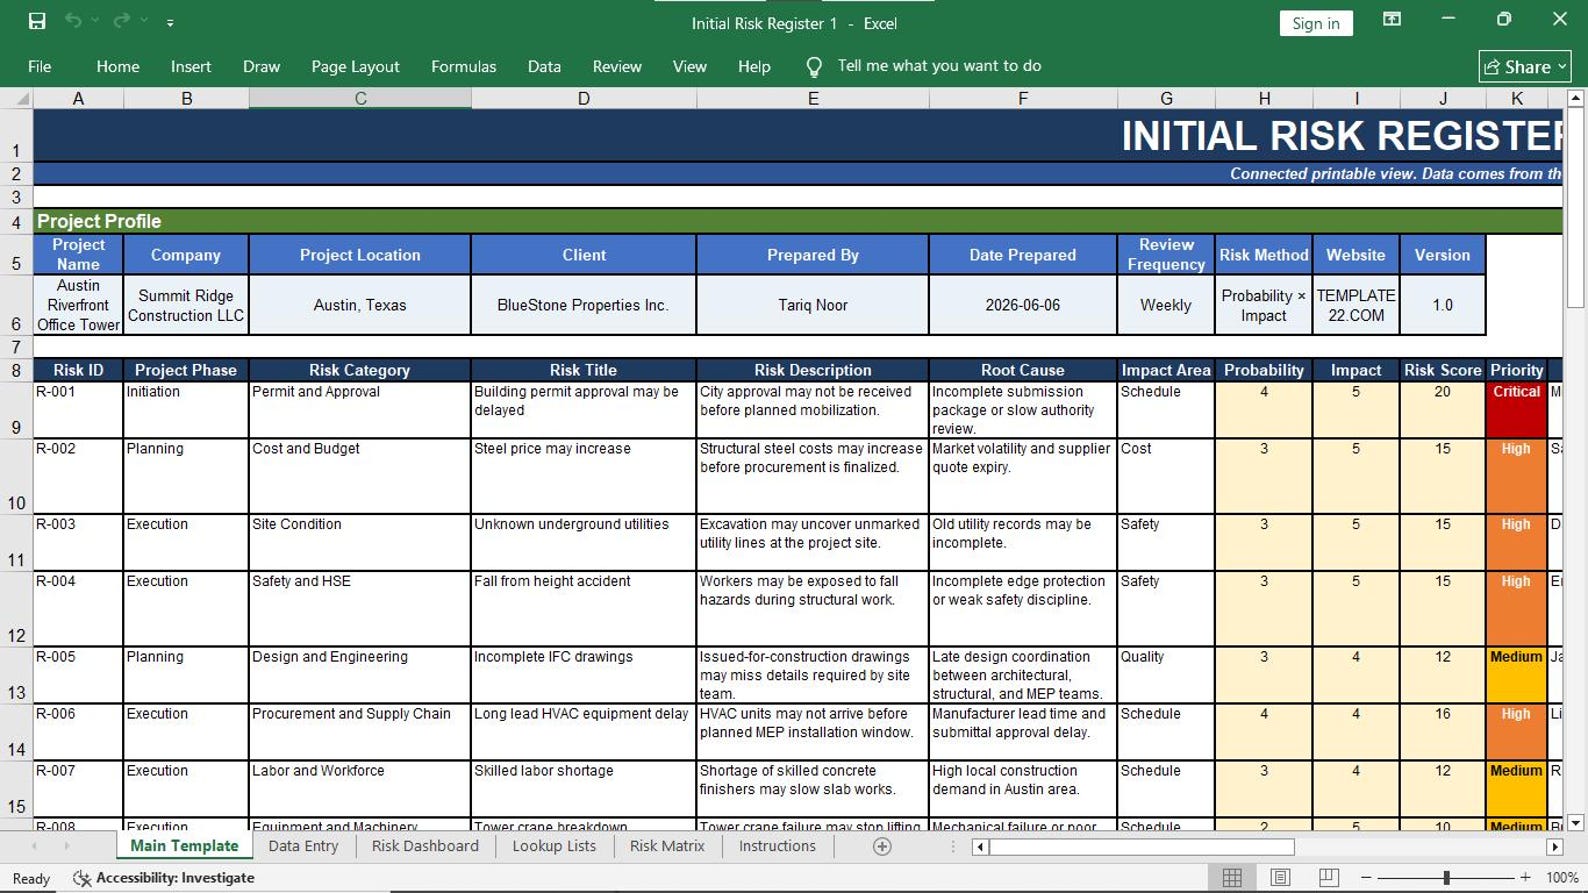The image size is (1588, 893).
Task: Open the Redo history dropdown arrow
Action: click(x=144, y=21)
